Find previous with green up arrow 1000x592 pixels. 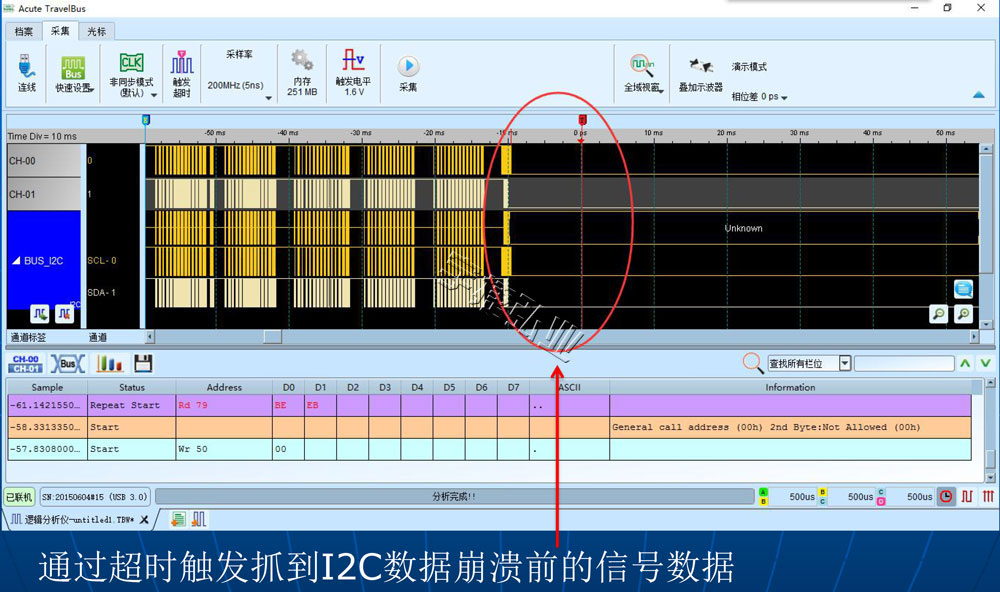pyautogui.click(x=965, y=363)
